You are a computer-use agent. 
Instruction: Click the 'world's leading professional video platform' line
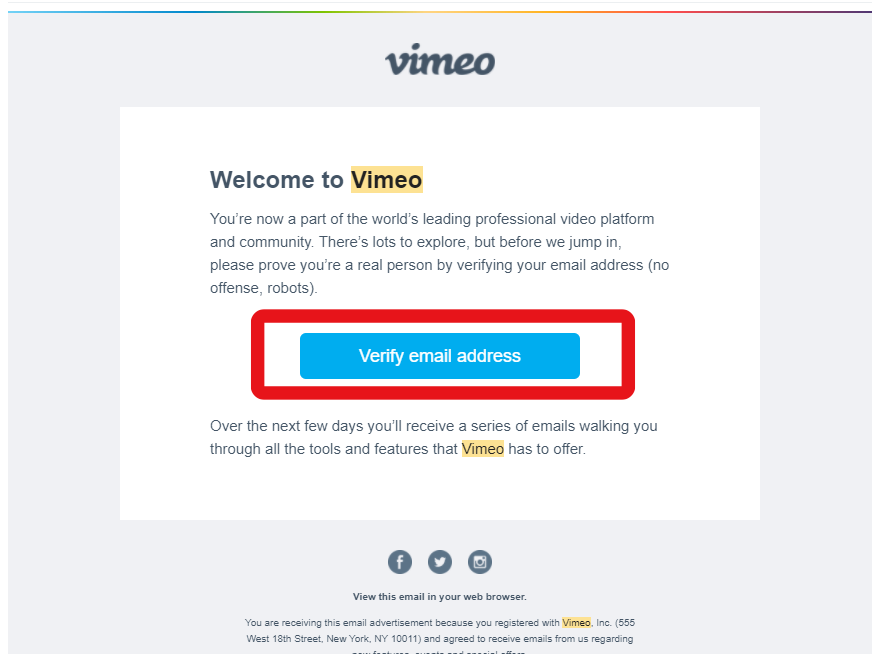pos(432,219)
